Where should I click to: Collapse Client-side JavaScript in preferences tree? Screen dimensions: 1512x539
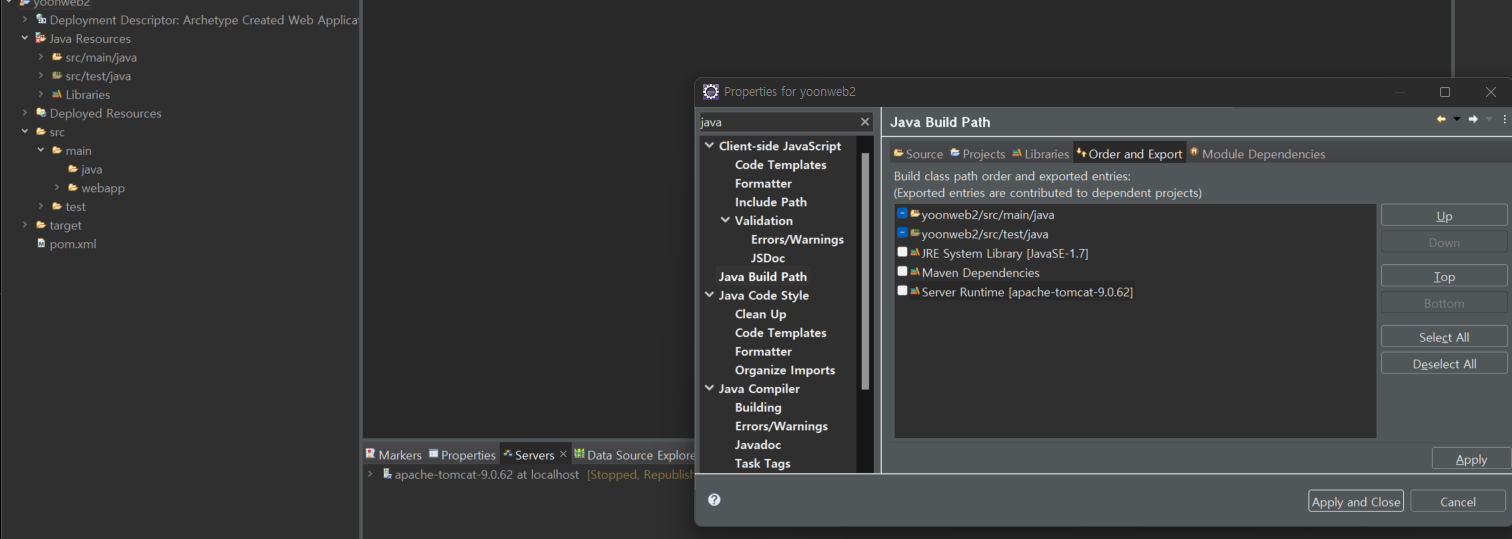pyautogui.click(x=709, y=146)
